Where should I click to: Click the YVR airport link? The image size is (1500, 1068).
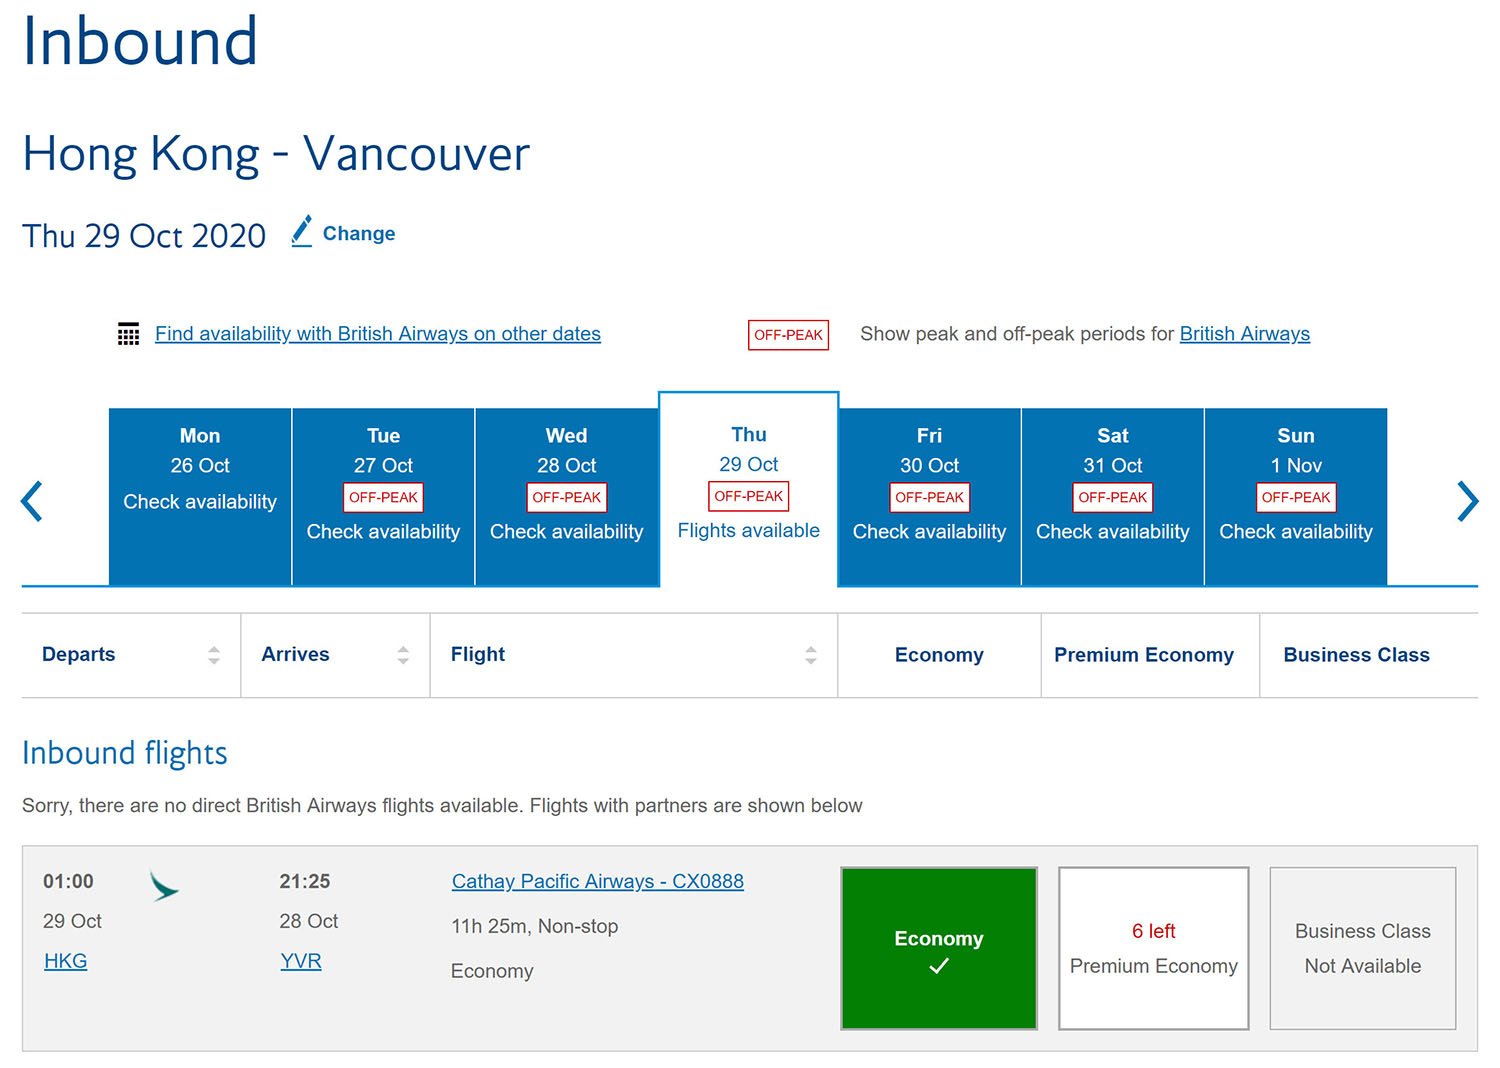click(x=301, y=961)
